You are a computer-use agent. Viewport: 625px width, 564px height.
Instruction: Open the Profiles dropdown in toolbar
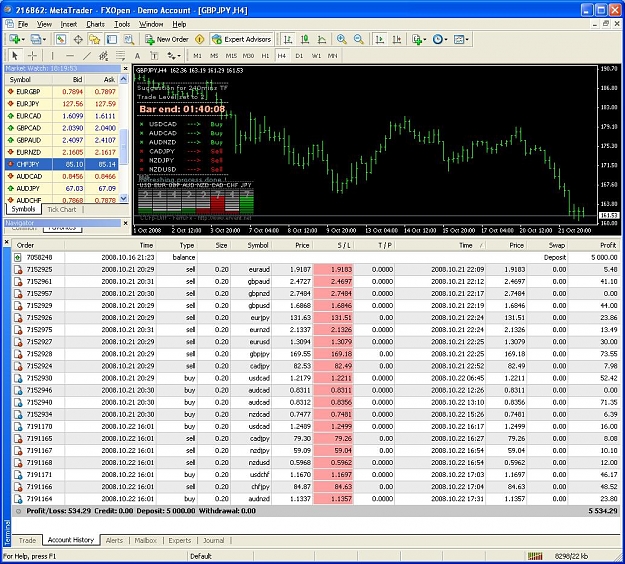point(38,39)
